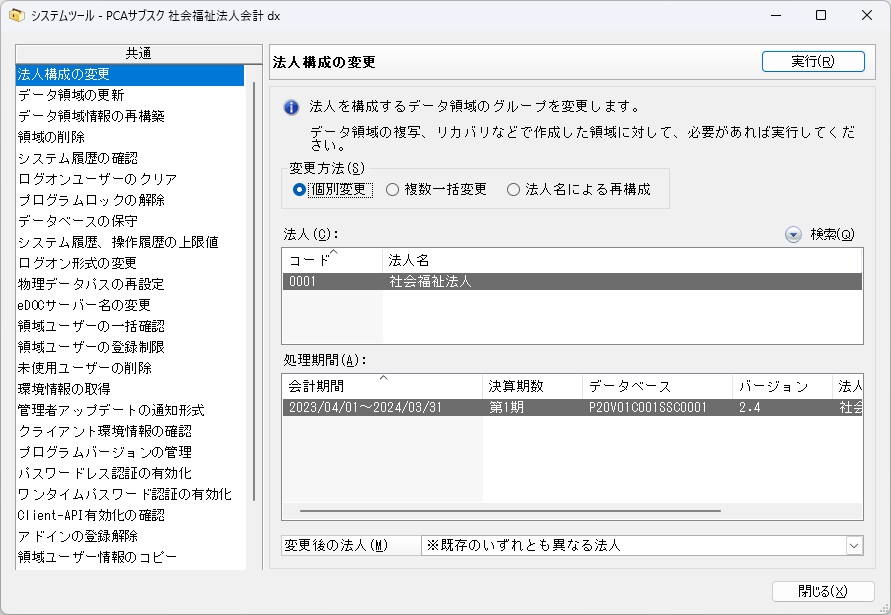
Task: Select the 個別変更 radio button
Action: 299,189
